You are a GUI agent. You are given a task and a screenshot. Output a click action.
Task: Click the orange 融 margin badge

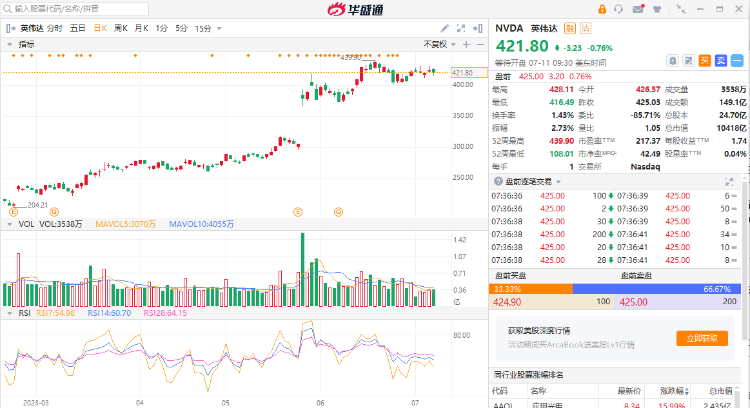click(x=570, y=28)
